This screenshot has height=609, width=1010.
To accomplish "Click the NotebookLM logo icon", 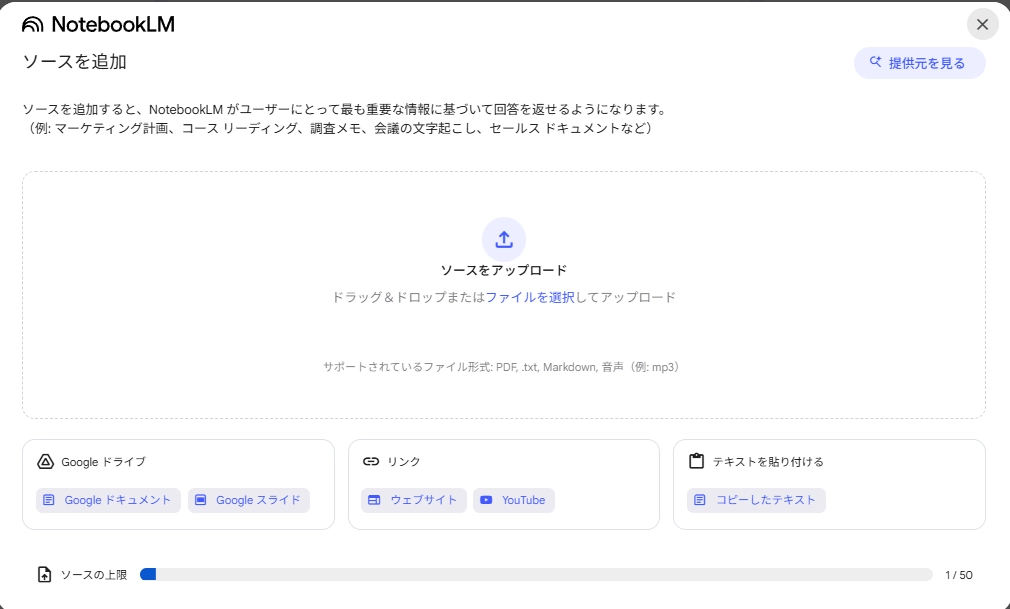I will (33, 25).
